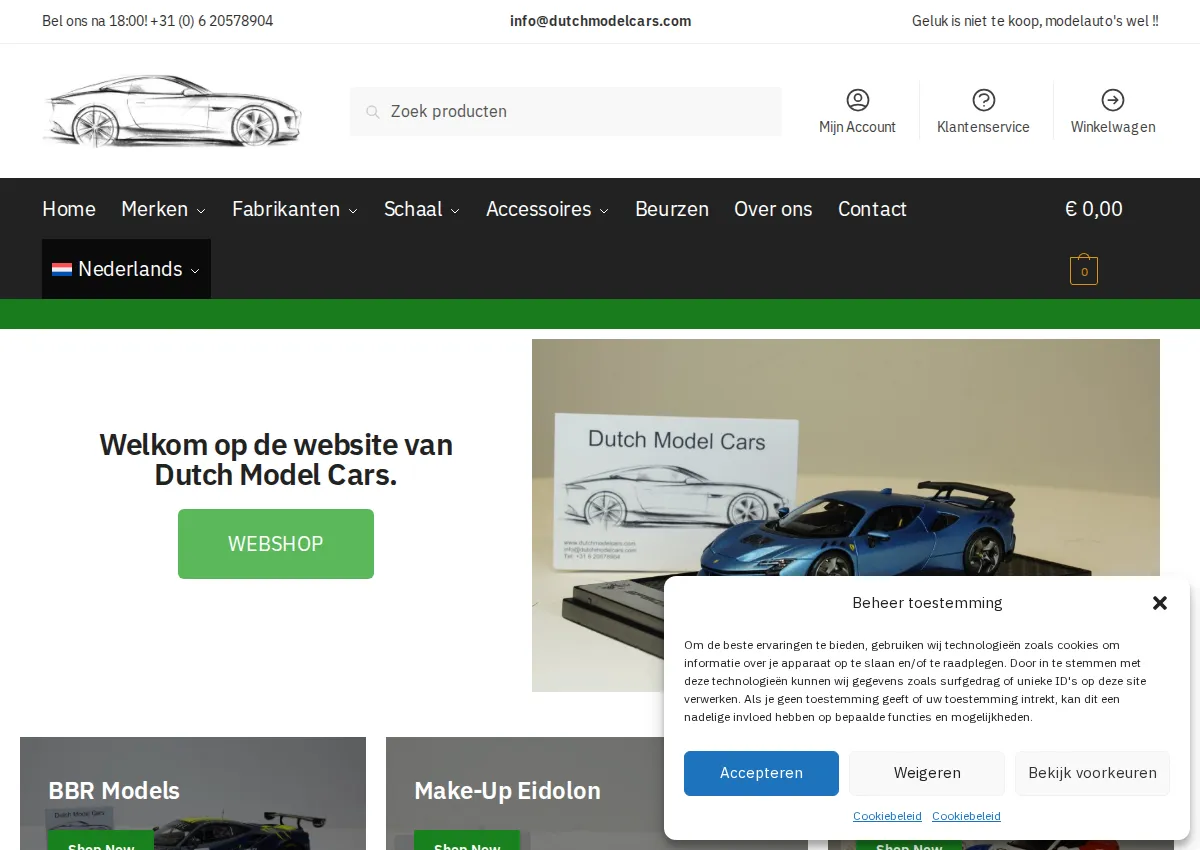The image size is (1200, 850).
Task: Expand the Schaal menu
Action: point(422,209)
